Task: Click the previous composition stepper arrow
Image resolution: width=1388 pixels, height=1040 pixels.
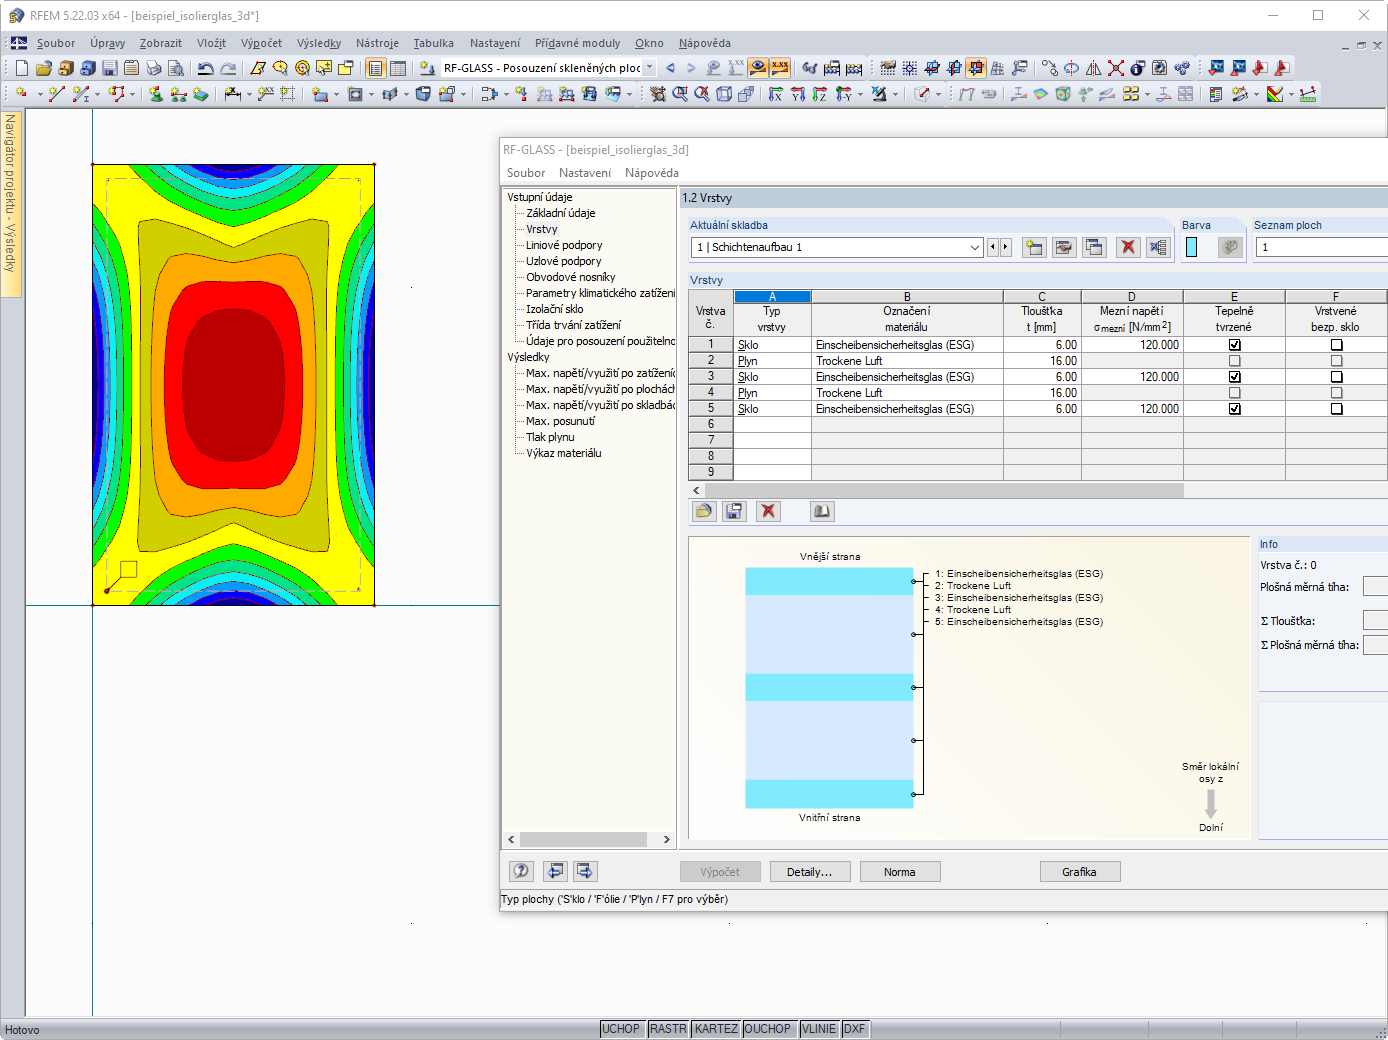Action: point(993,247)
